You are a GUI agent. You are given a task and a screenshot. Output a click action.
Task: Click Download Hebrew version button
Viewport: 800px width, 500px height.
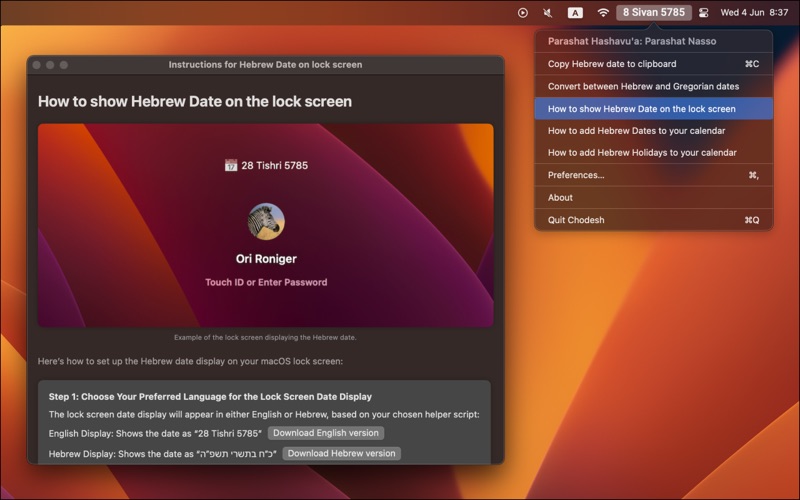point(341,454)
